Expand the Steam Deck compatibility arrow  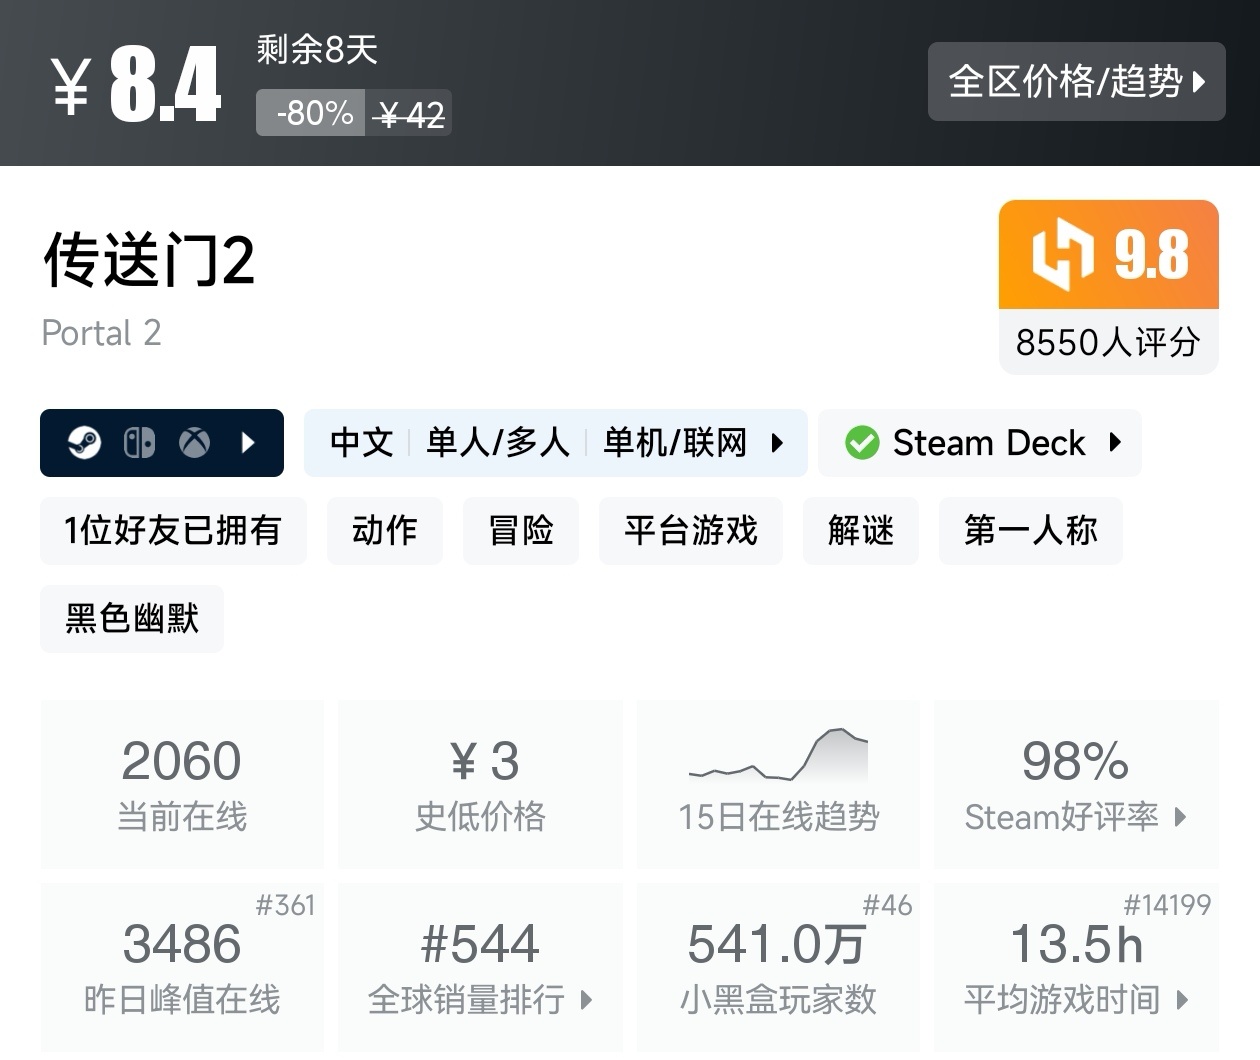pos(1115,442)
